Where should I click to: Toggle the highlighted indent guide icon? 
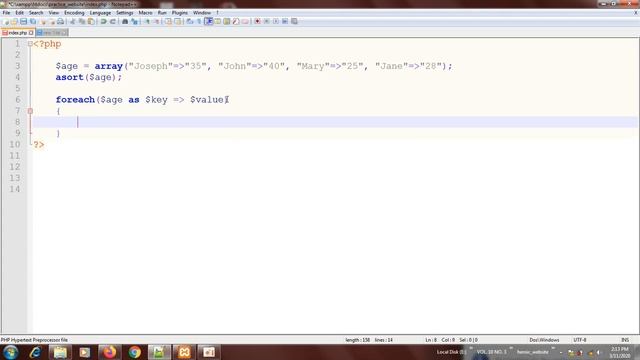tap(208, 21)
